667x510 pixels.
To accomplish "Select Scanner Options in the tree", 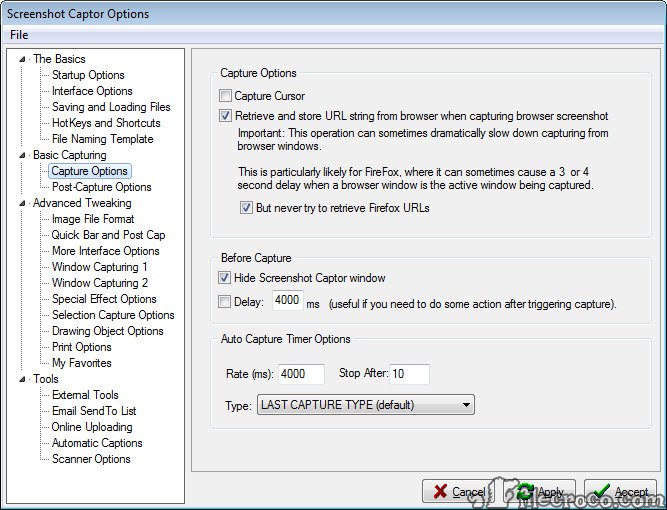I will (x=91, y=459).
